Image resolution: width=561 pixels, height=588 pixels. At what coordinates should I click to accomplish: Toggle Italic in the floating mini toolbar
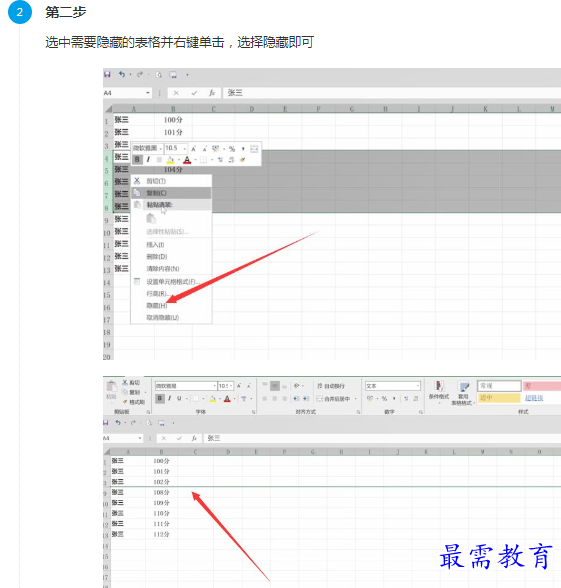tap(148, 160)
